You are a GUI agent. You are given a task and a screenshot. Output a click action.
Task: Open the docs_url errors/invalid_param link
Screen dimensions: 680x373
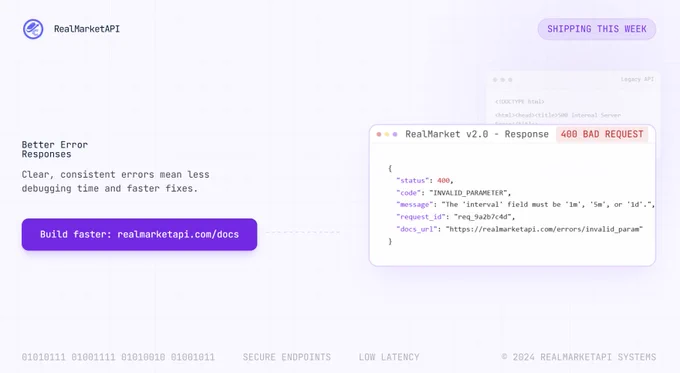point(544,229)
